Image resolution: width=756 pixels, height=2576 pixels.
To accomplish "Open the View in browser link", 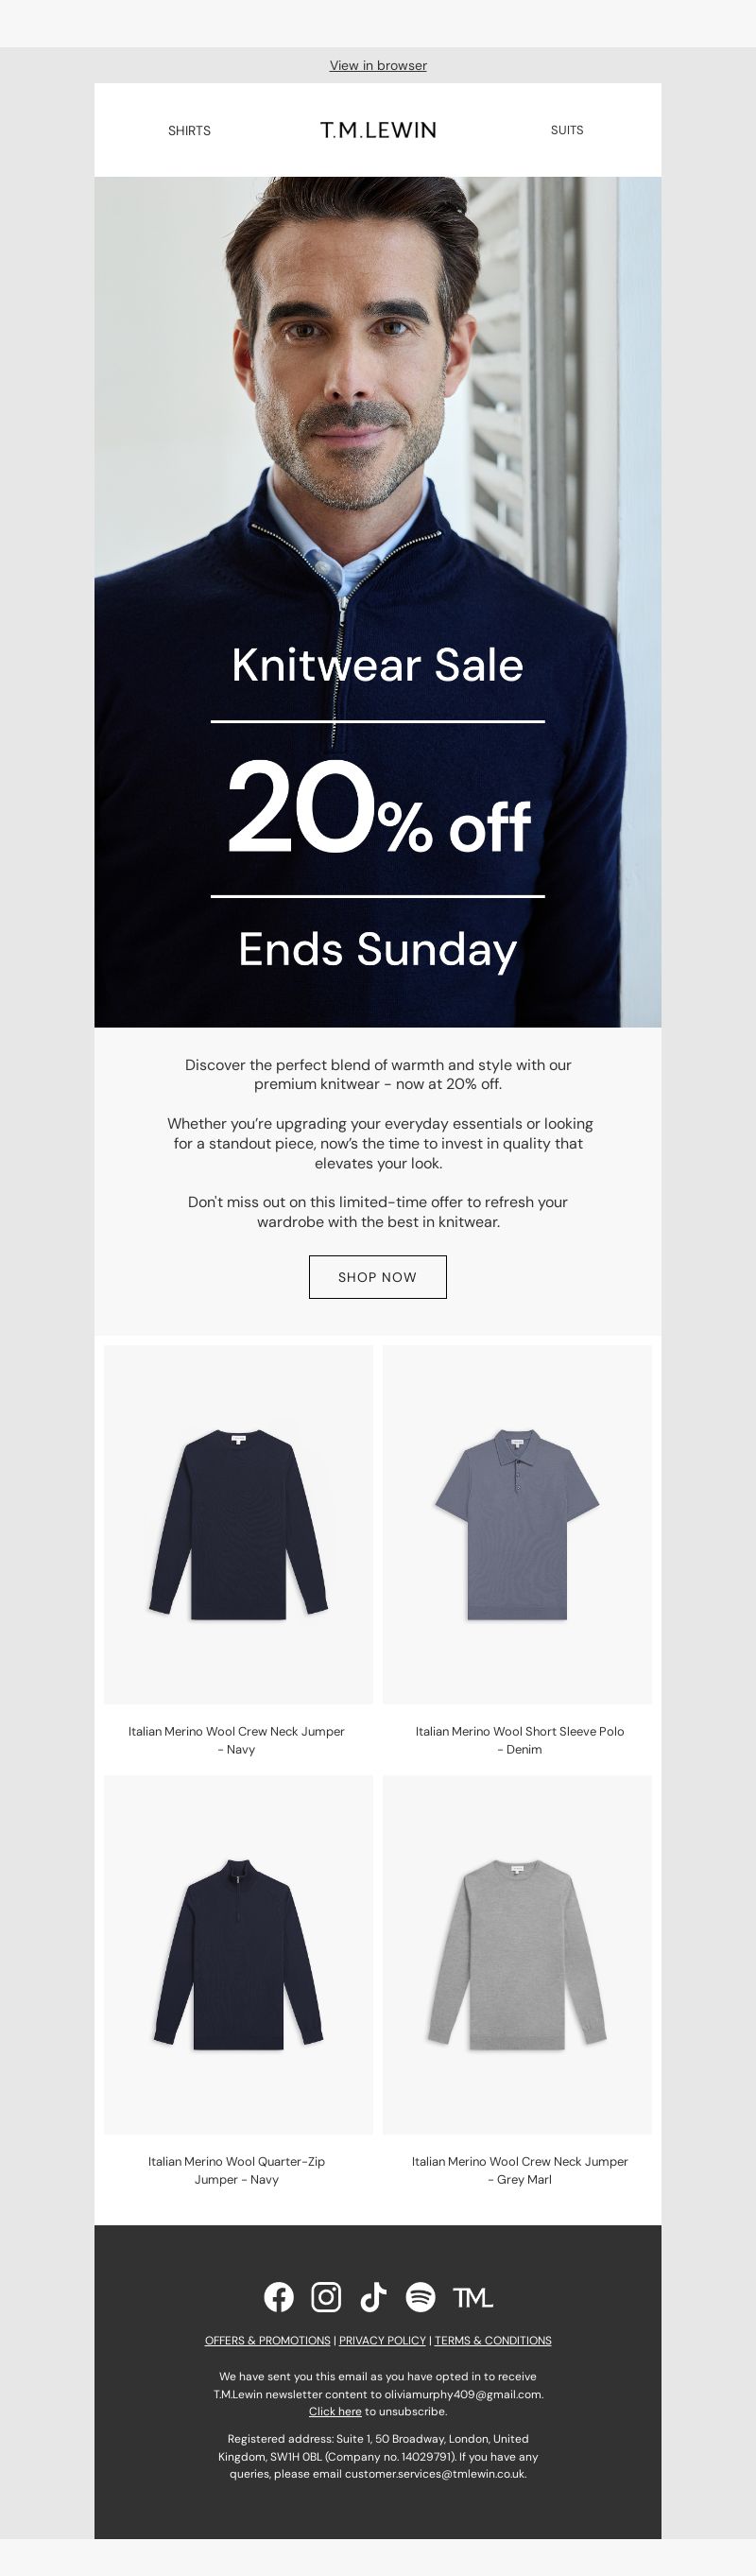I will pyautogui.click(x=378, y=65).
